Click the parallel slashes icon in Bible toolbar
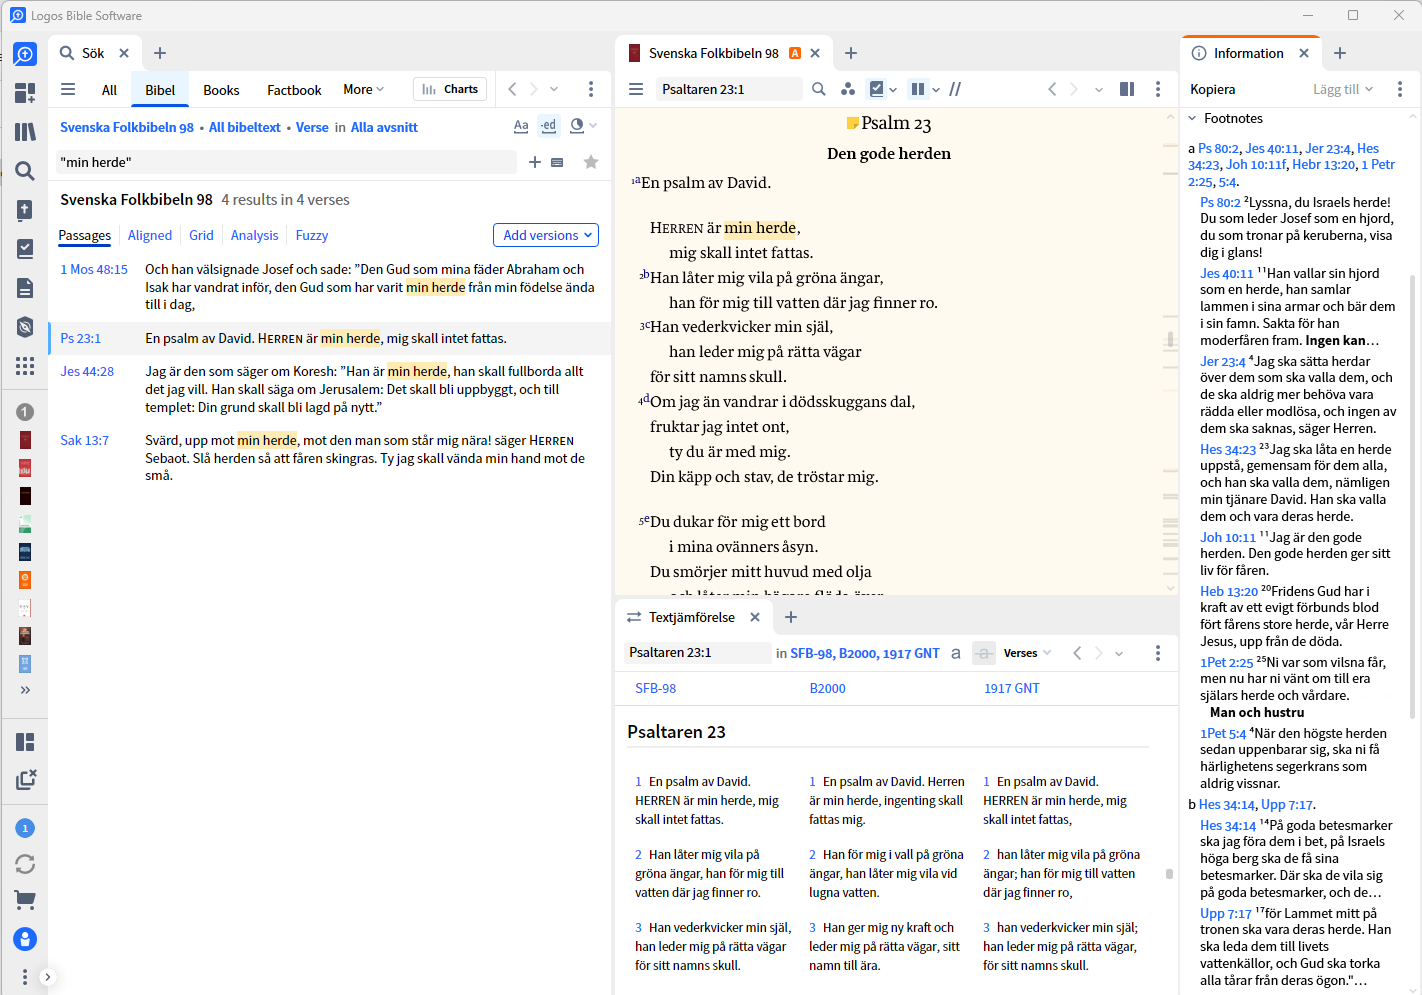This screenshot has height=995, width=1422. 955,89
